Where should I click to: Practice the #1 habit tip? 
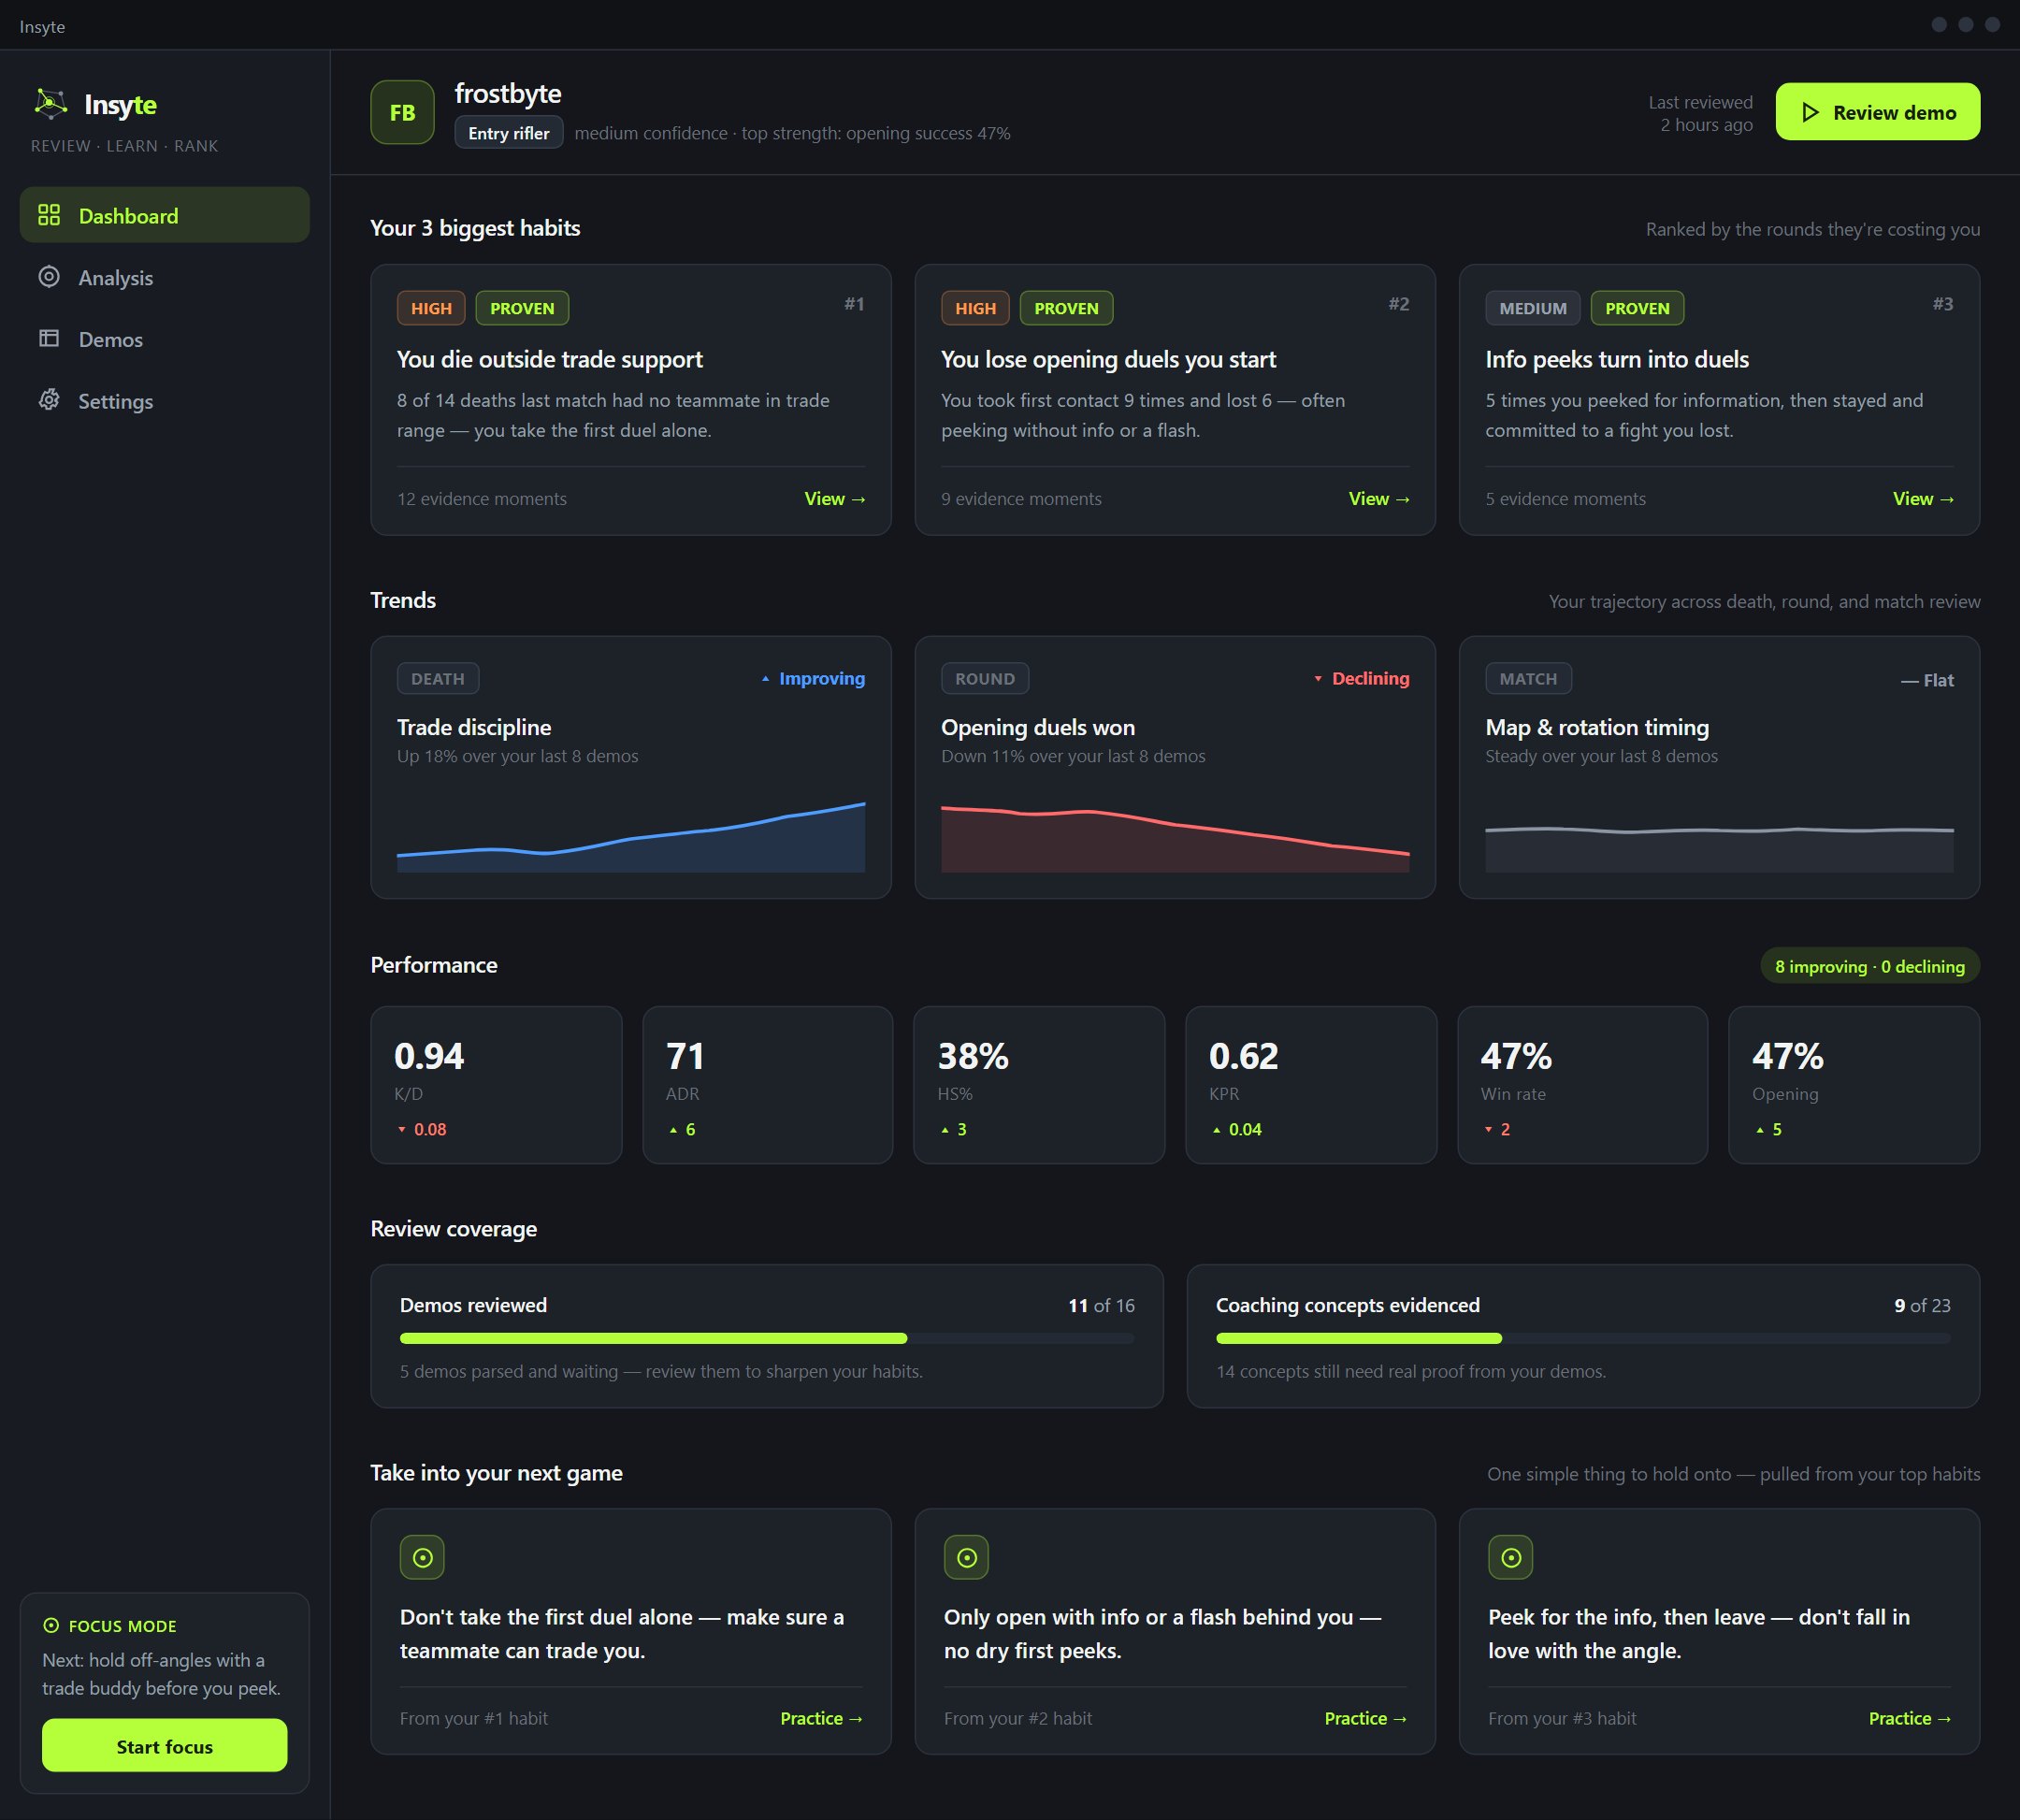821,1718
